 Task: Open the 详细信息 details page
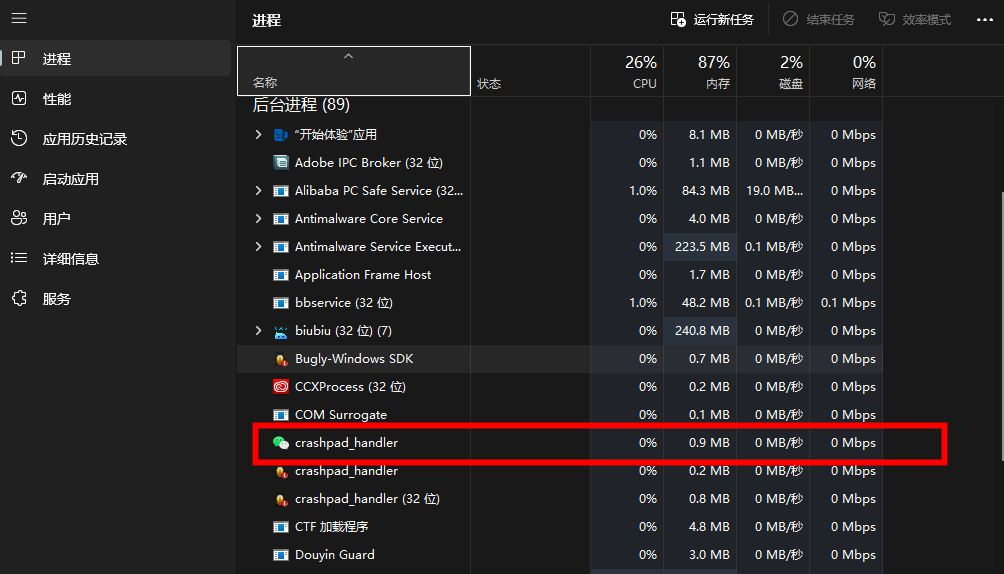click(70, 259)
